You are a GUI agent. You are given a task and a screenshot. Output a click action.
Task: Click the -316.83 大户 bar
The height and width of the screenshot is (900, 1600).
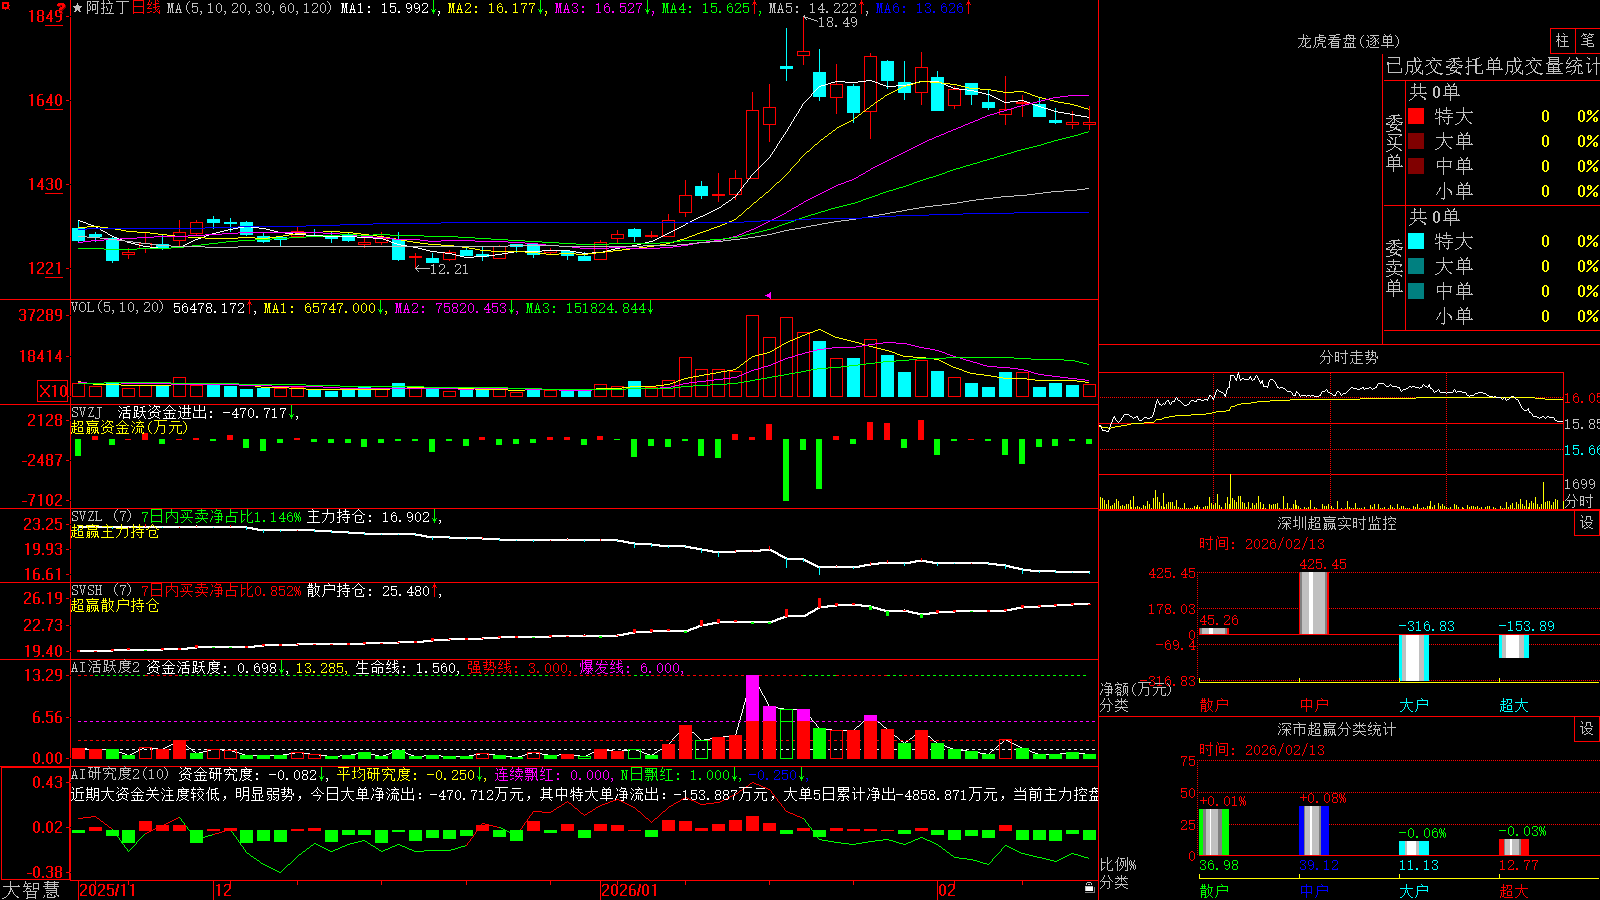(1414, 658)
